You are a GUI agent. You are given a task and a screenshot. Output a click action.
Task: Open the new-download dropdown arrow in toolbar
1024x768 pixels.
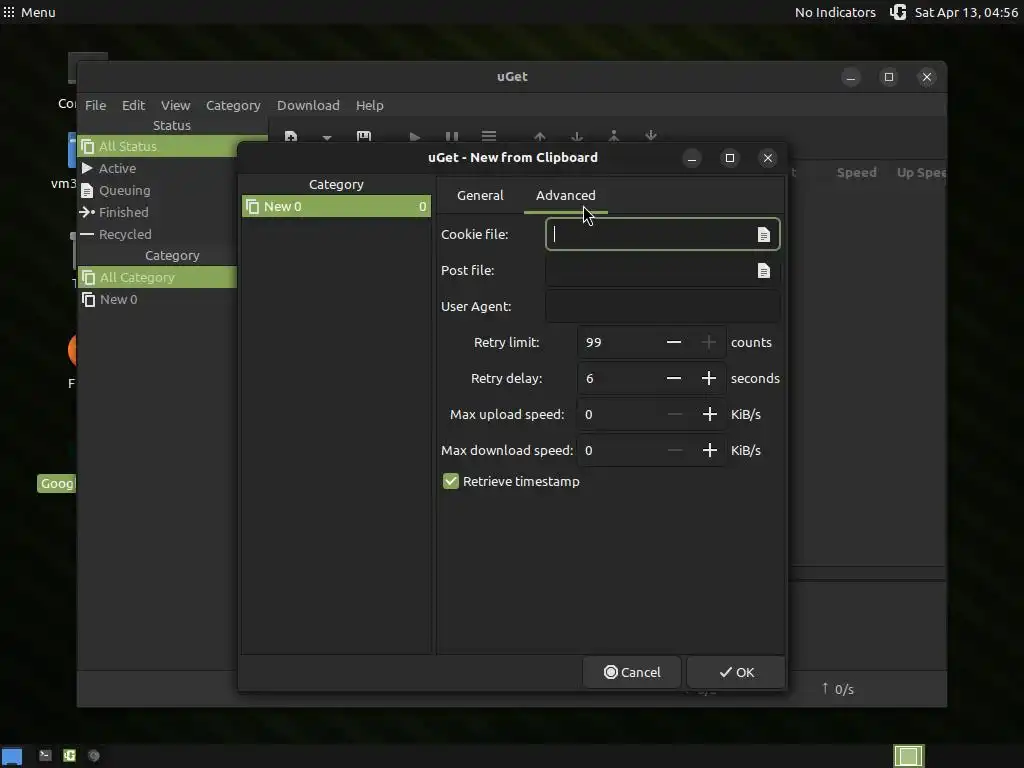coord(327,137)
